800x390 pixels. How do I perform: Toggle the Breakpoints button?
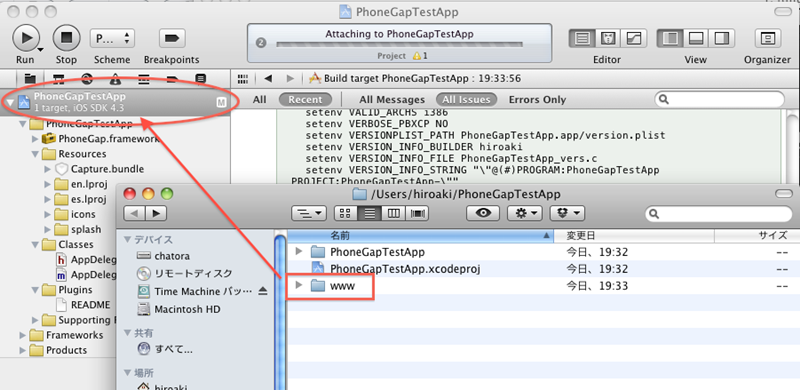pyautogui.click(x=172, y=38)
